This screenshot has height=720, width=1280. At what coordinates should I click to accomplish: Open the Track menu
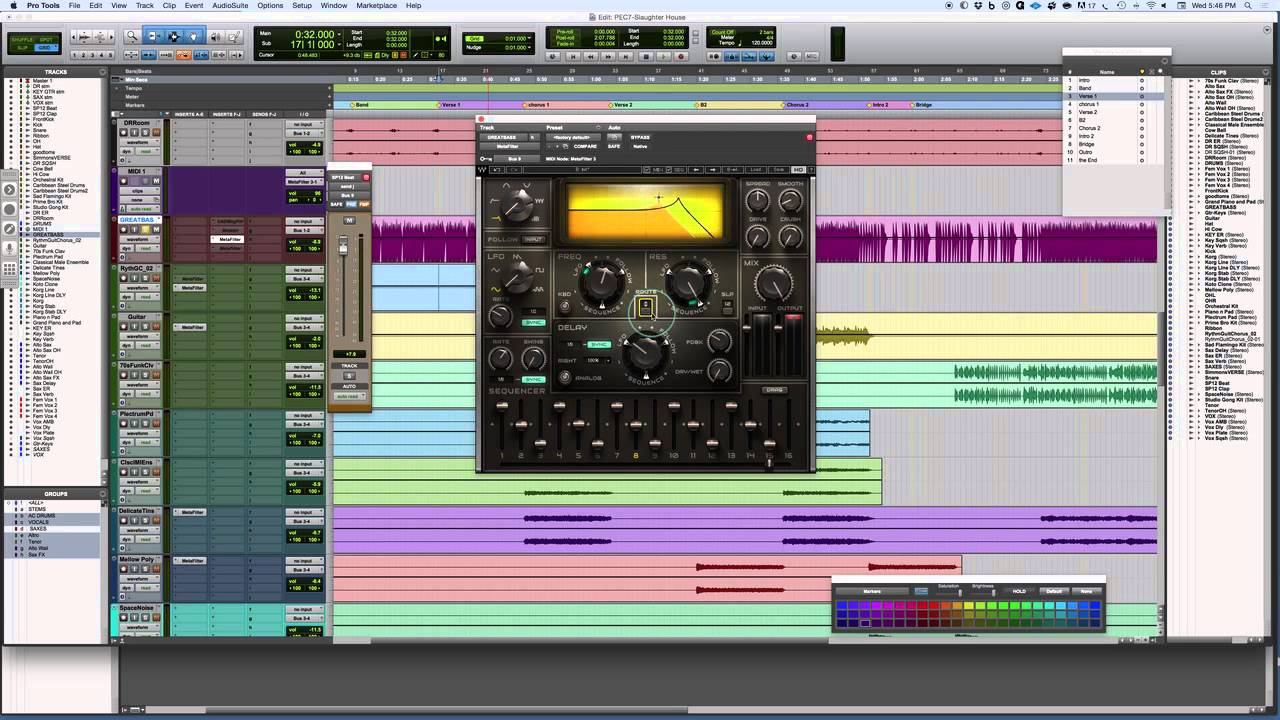(145, 5)
